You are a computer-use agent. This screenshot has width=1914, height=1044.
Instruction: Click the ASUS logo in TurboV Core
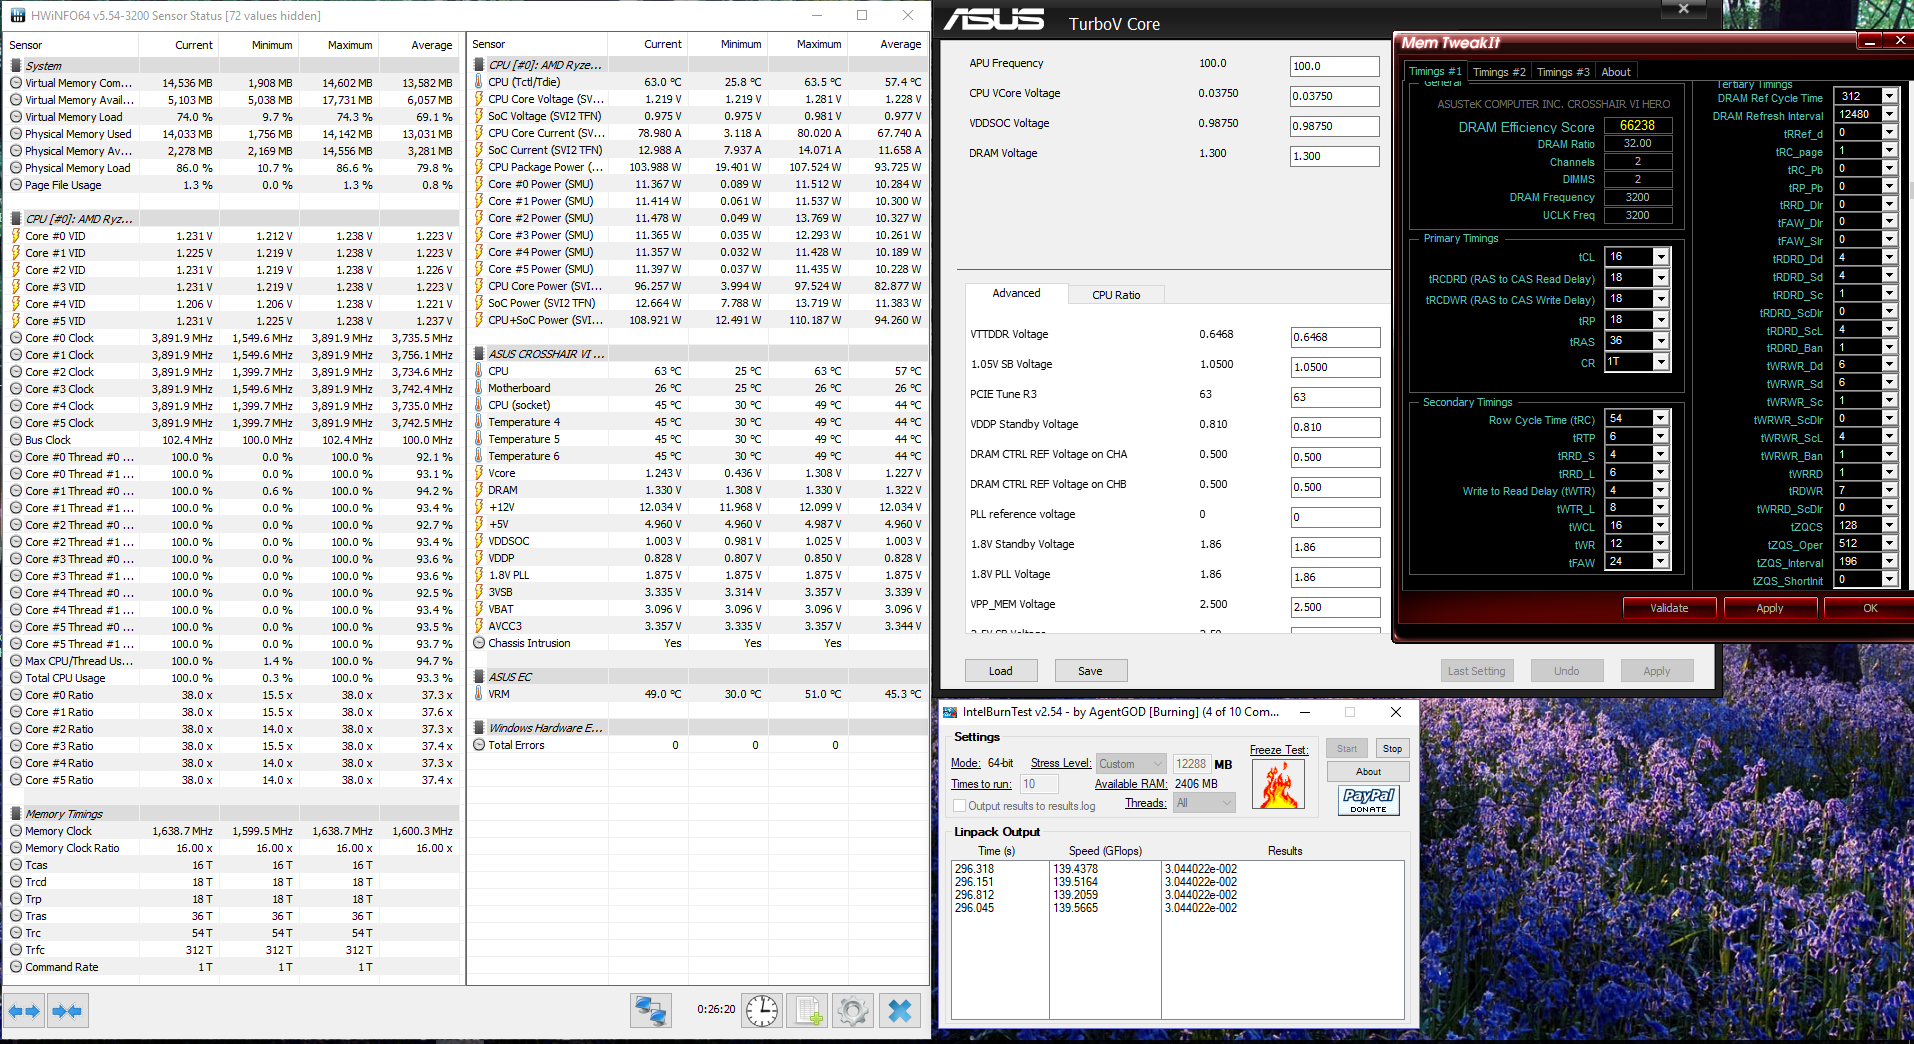[995, 20]
